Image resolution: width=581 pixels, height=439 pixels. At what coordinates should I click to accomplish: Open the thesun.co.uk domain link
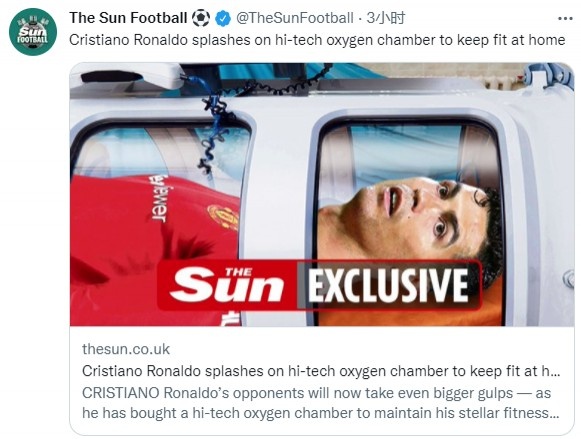click(126, 349)
